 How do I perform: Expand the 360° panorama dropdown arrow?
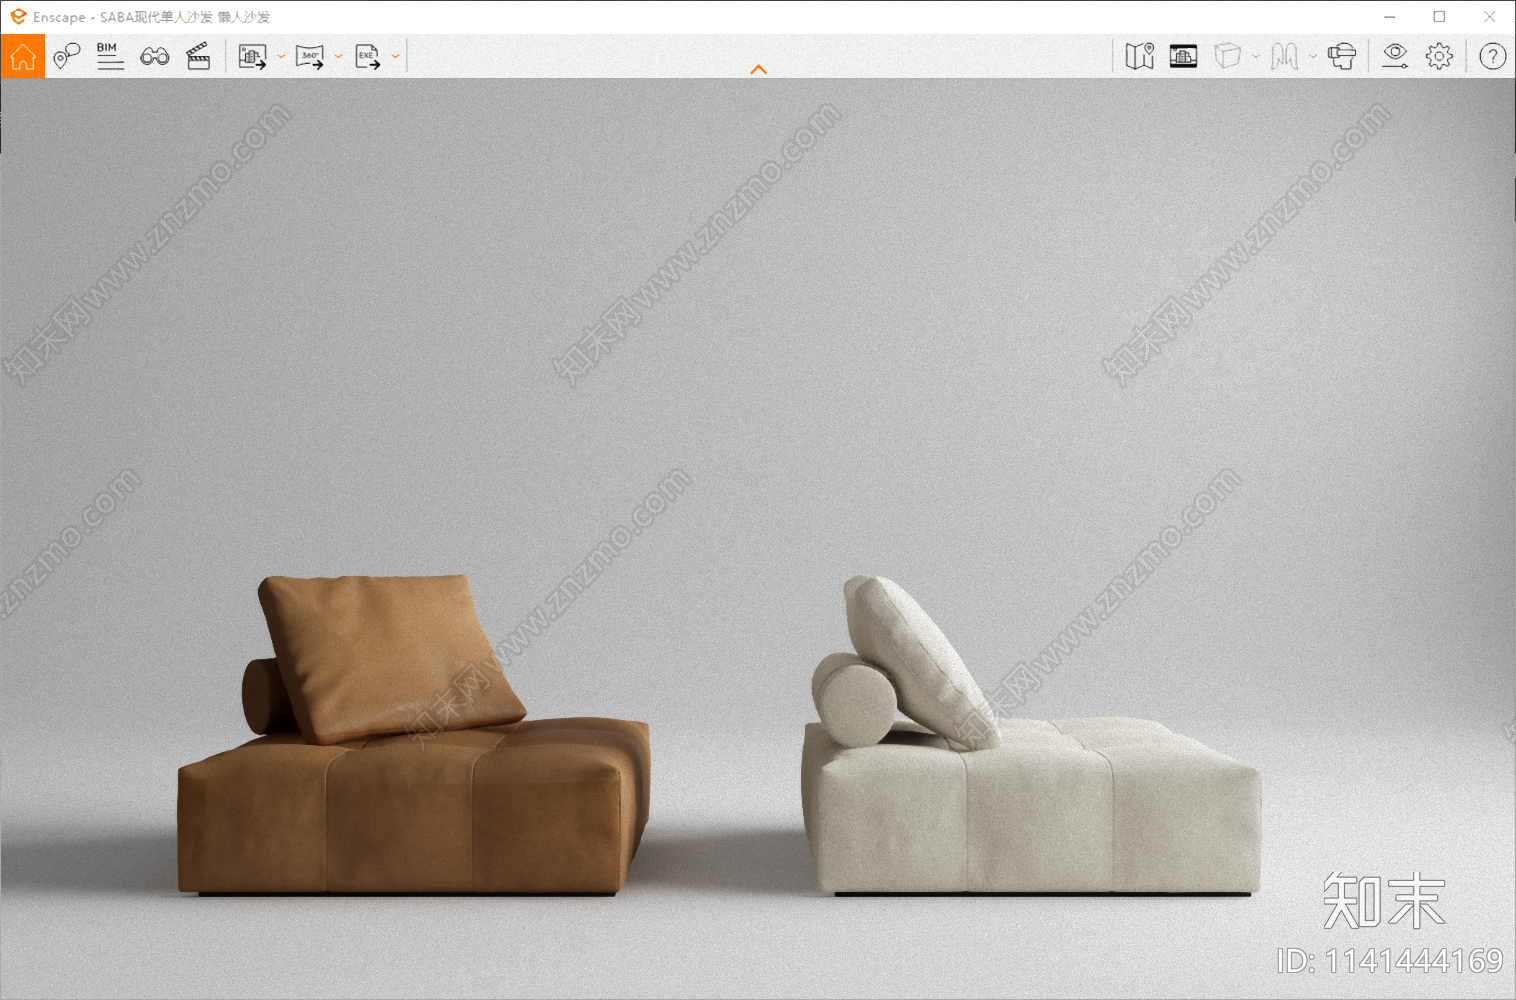pos(339,57)
